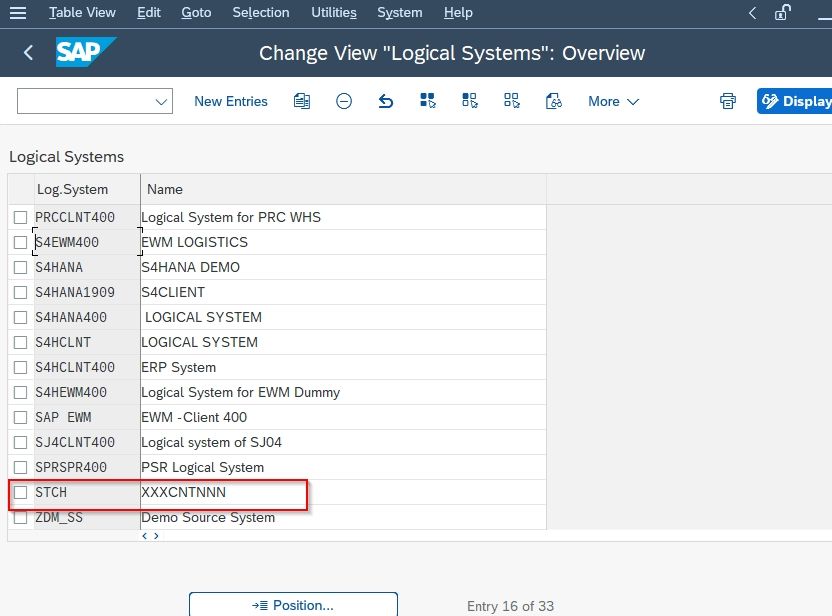This screenshot has height=616, width=832.
Task: Click the Delete (minus circle) icon
Action: point(344,101)
